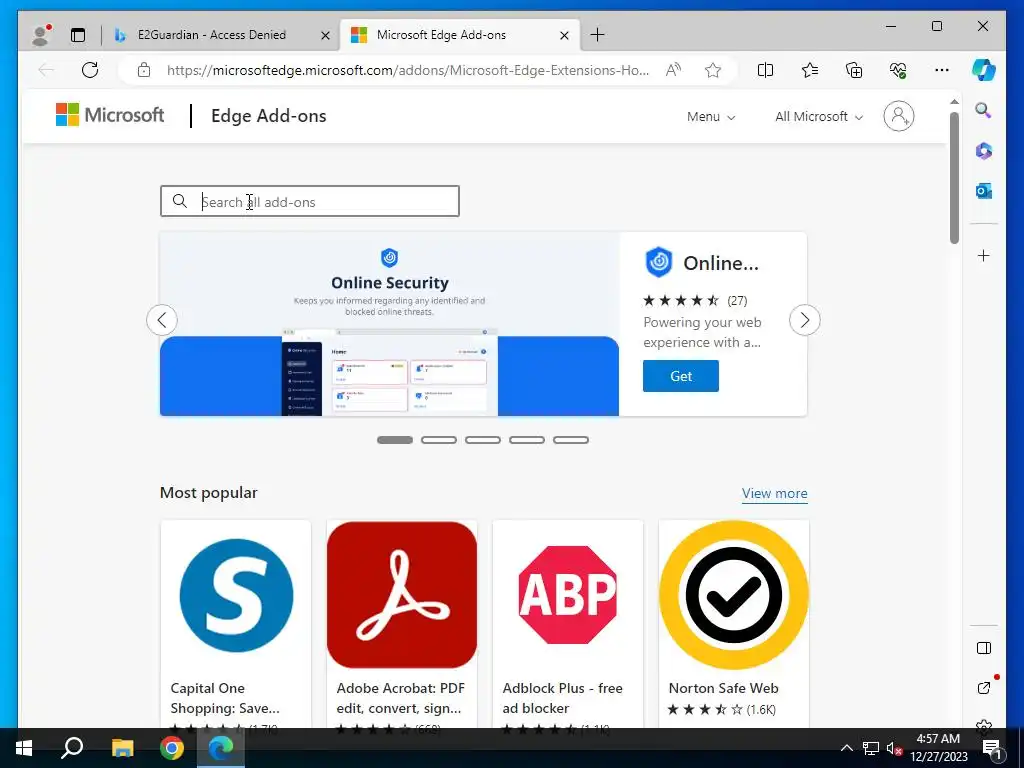The image size is (1024, 768).
Task: Select fifth carousel indicator
Action: [x=571, y=440]
